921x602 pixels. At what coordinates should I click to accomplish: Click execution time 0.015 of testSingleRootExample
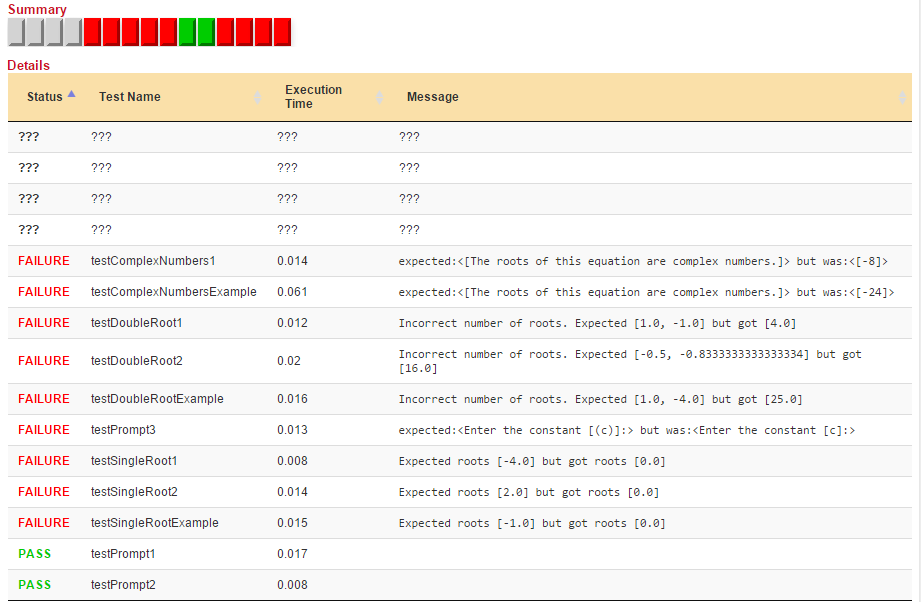click(293, 523)
